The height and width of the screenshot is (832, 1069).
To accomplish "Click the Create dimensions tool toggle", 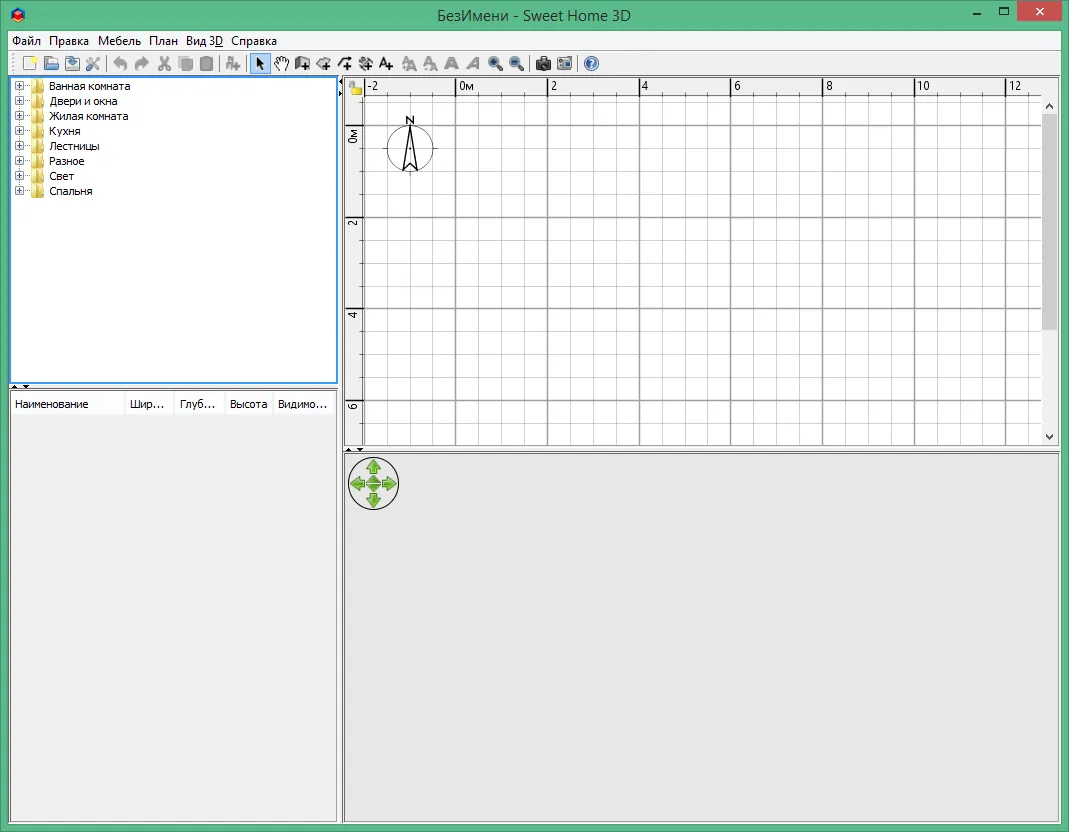I will [x=365, y=63].
